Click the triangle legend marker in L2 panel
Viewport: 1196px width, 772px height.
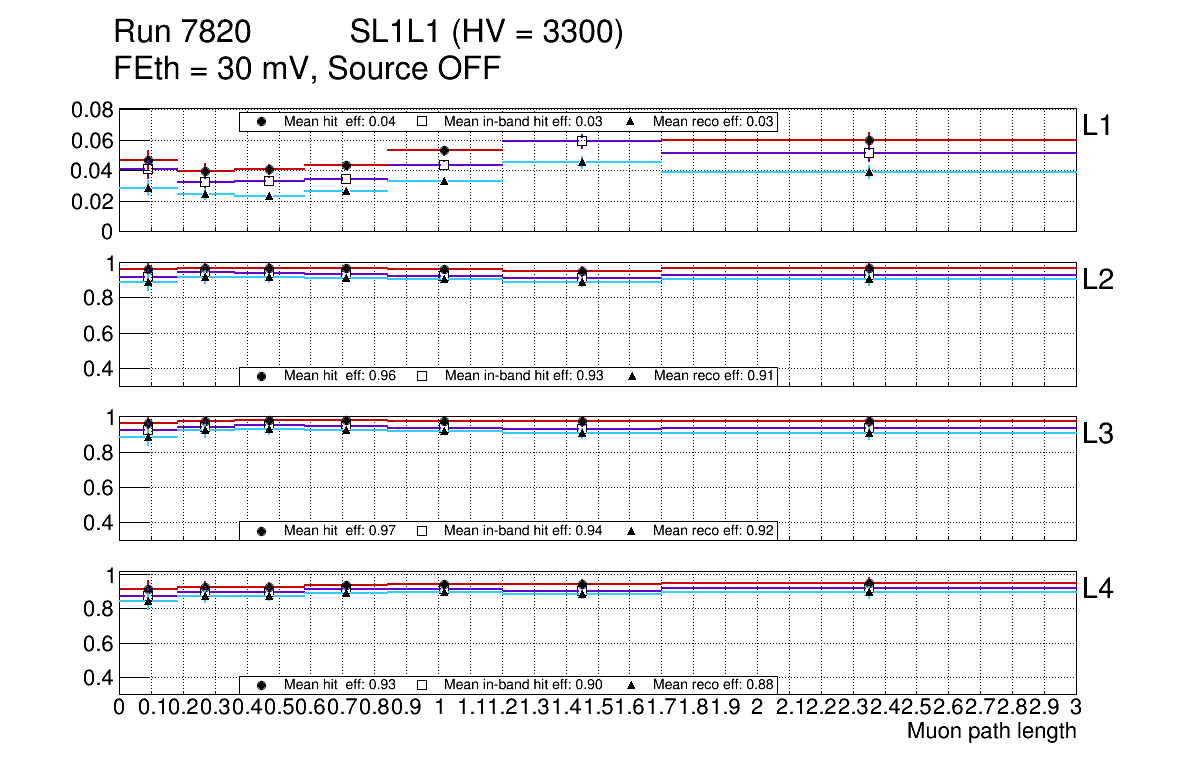(632, 376)
